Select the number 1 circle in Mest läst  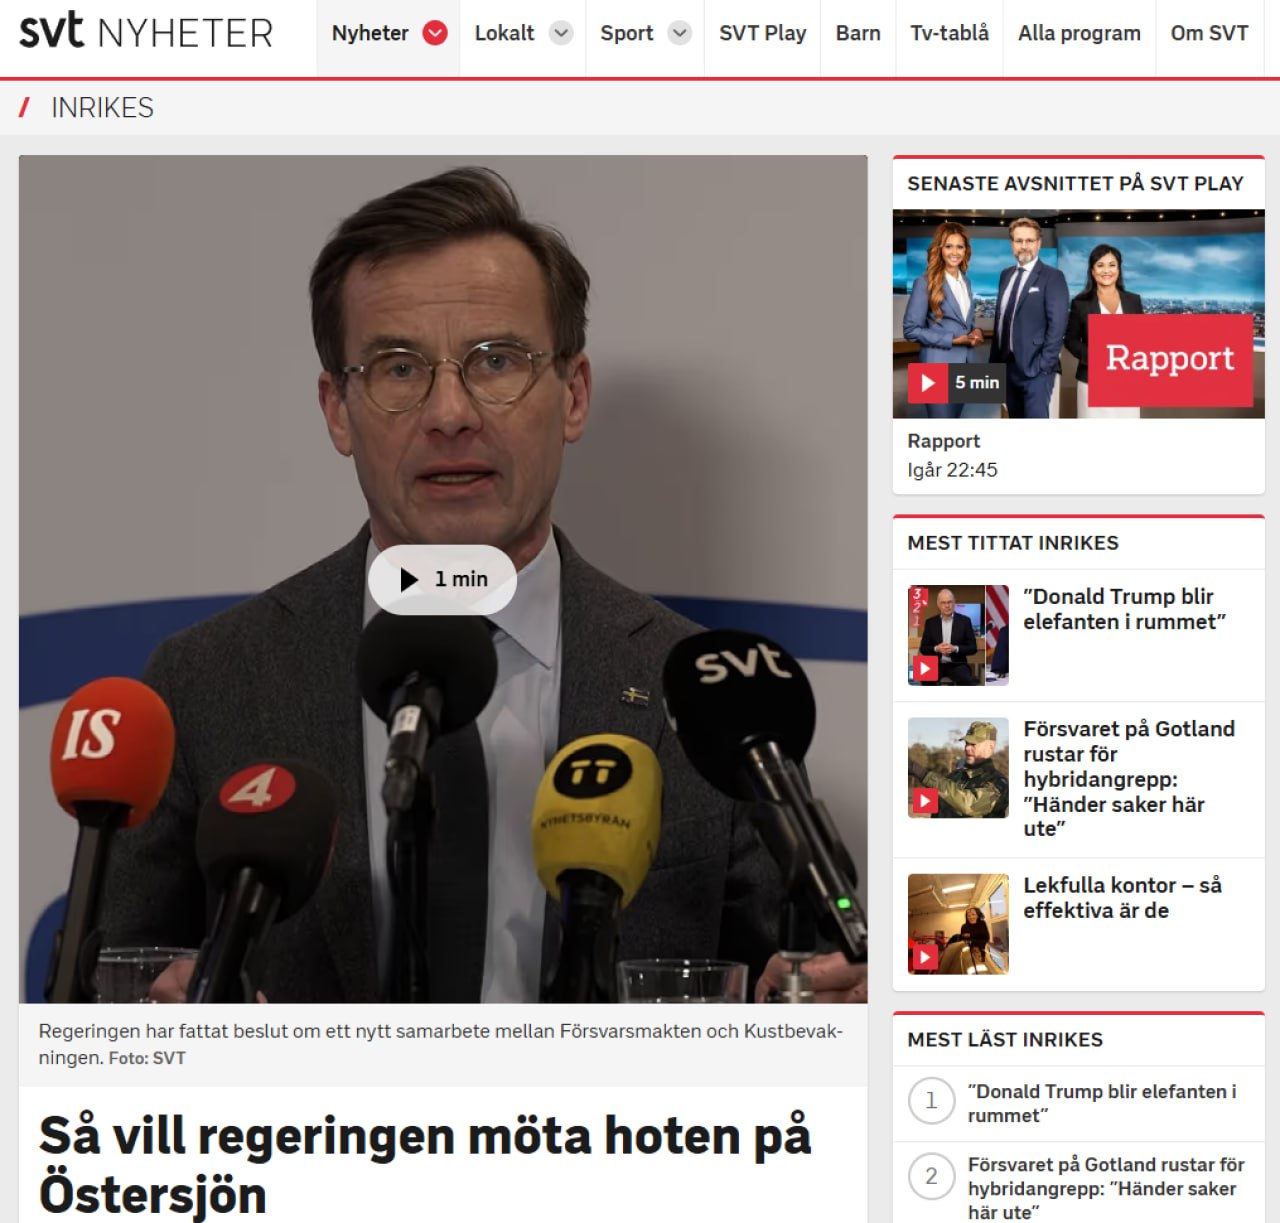pos(931,1101)
